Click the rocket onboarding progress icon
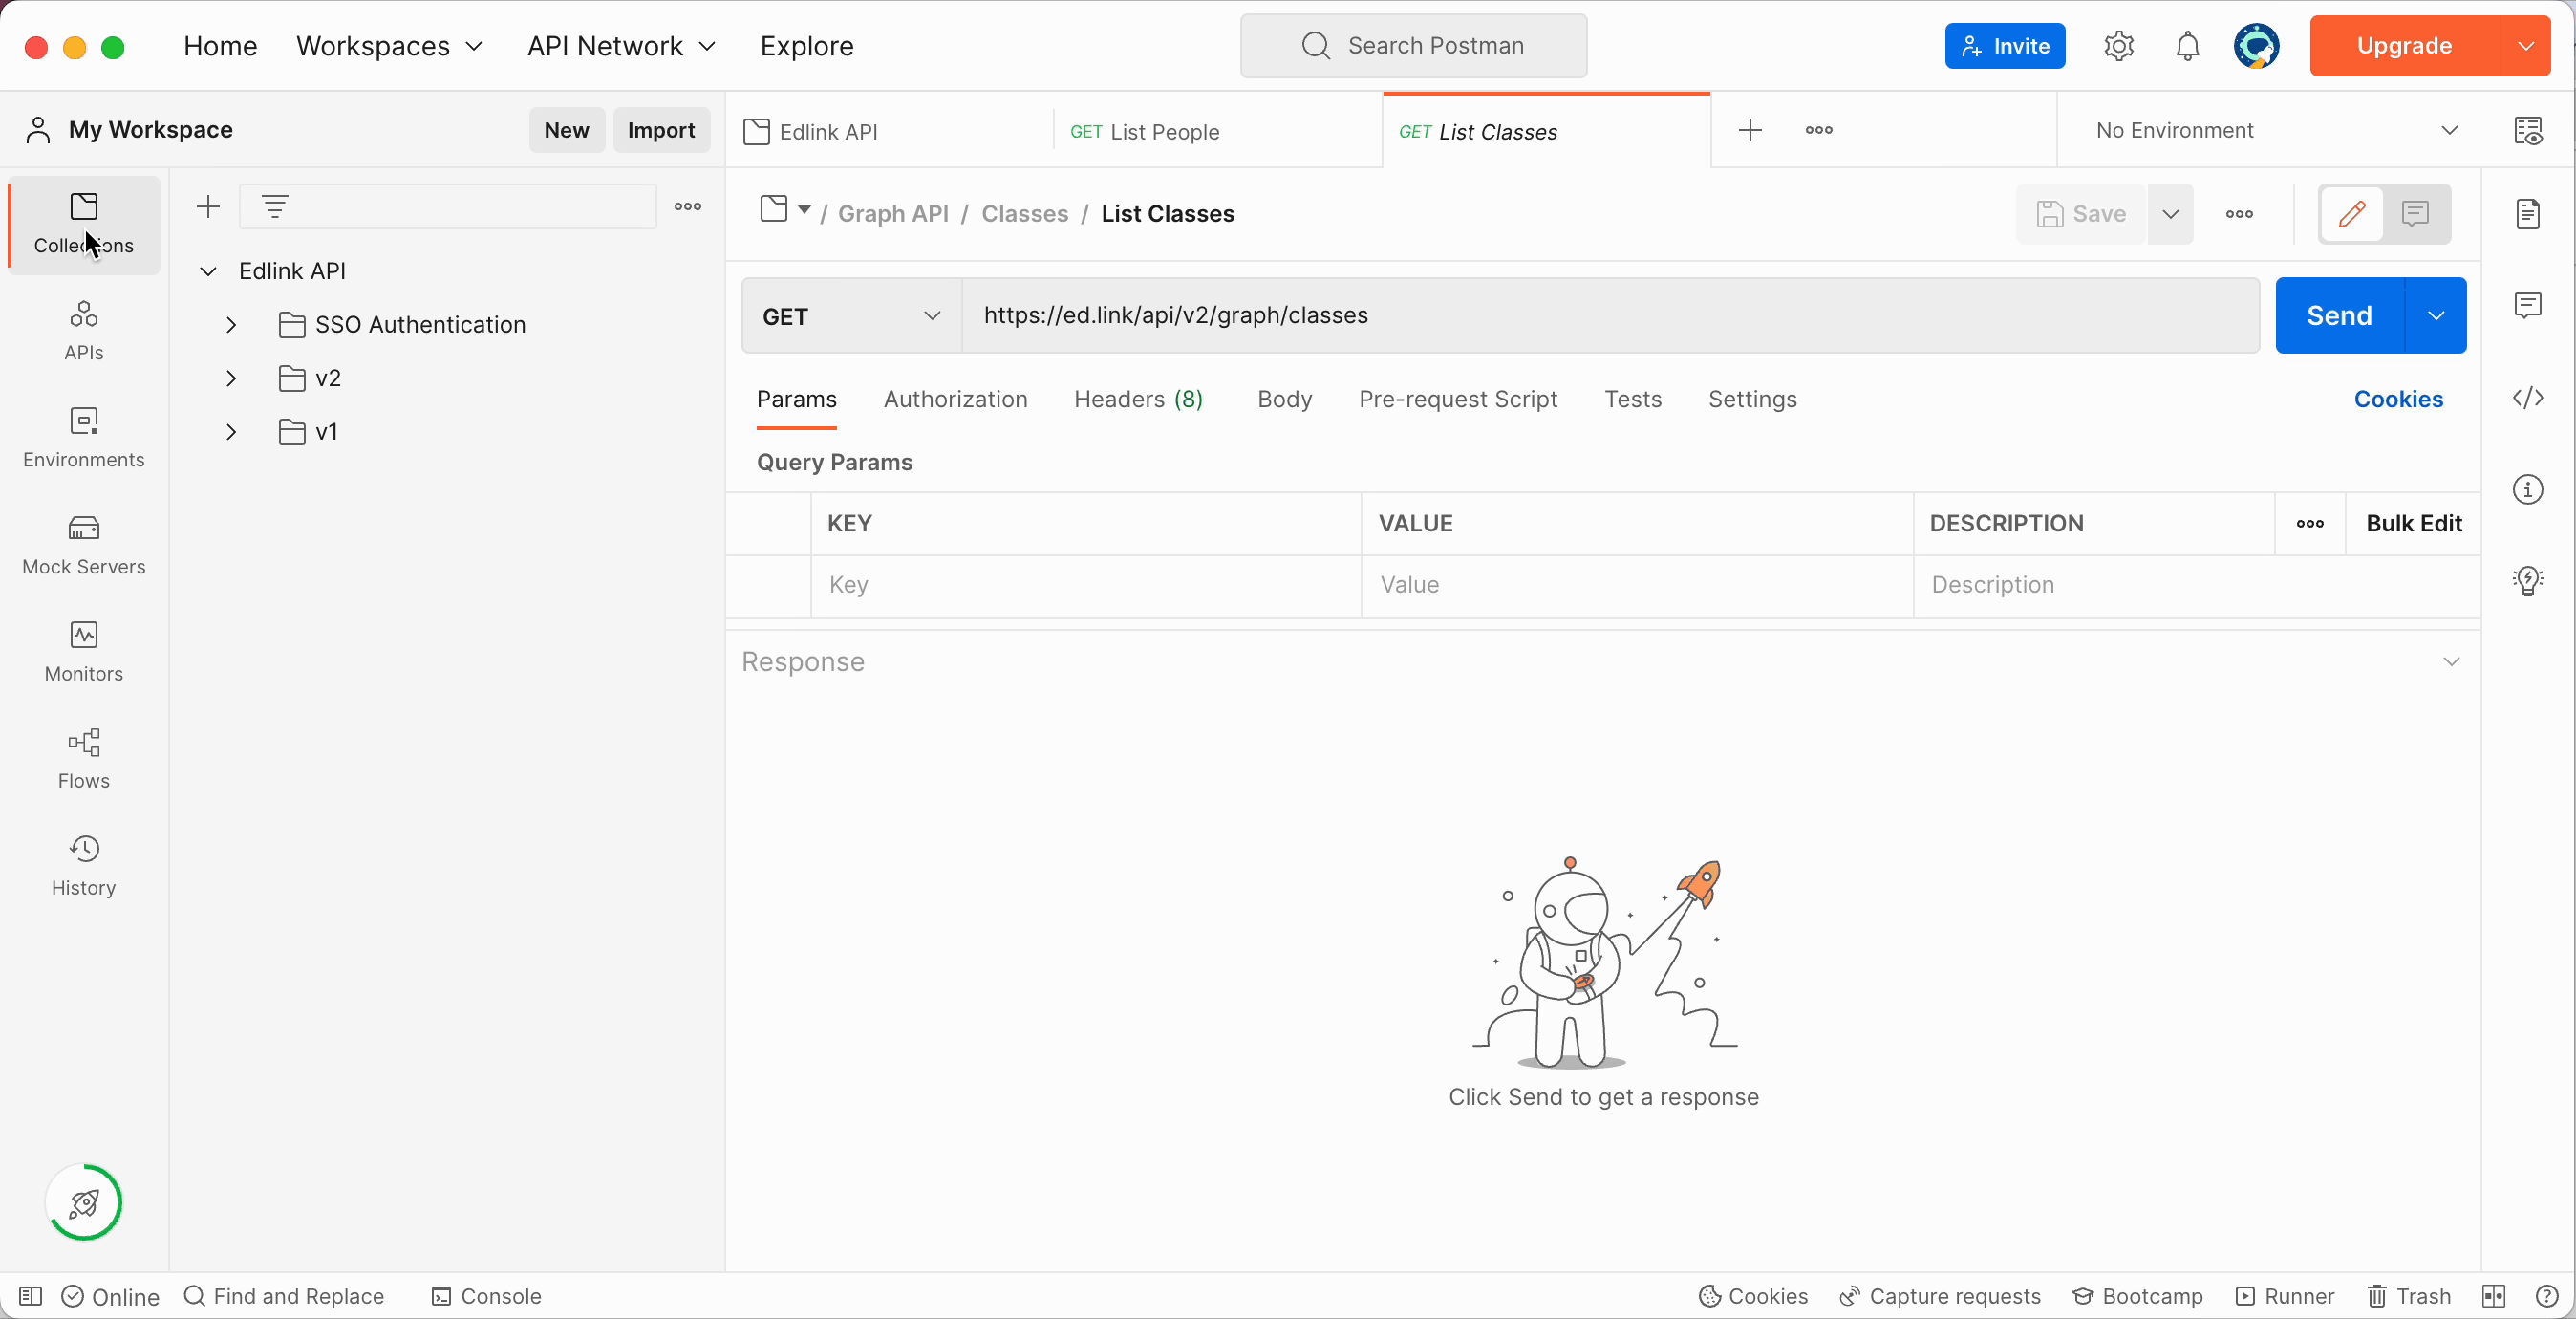Viewport: 2576px width, 1319px height. [x=84, y=1202]
